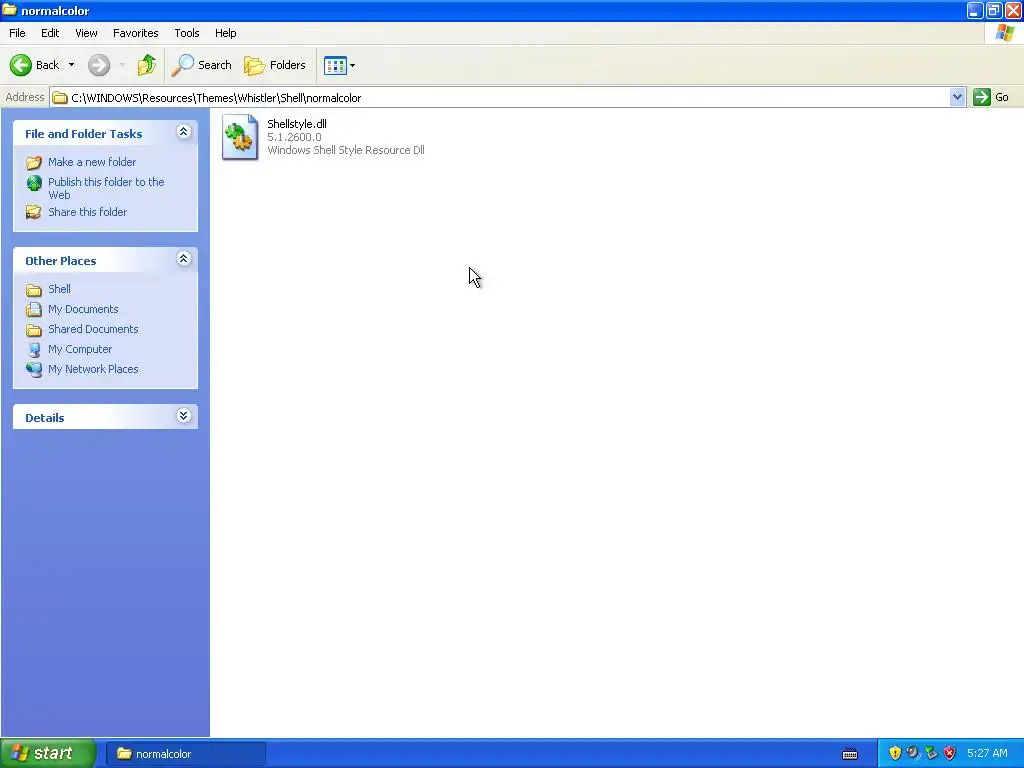Click the green Go arrow button
The height and width of the screenshot is (768, 1024).
(x=982, y=97)
